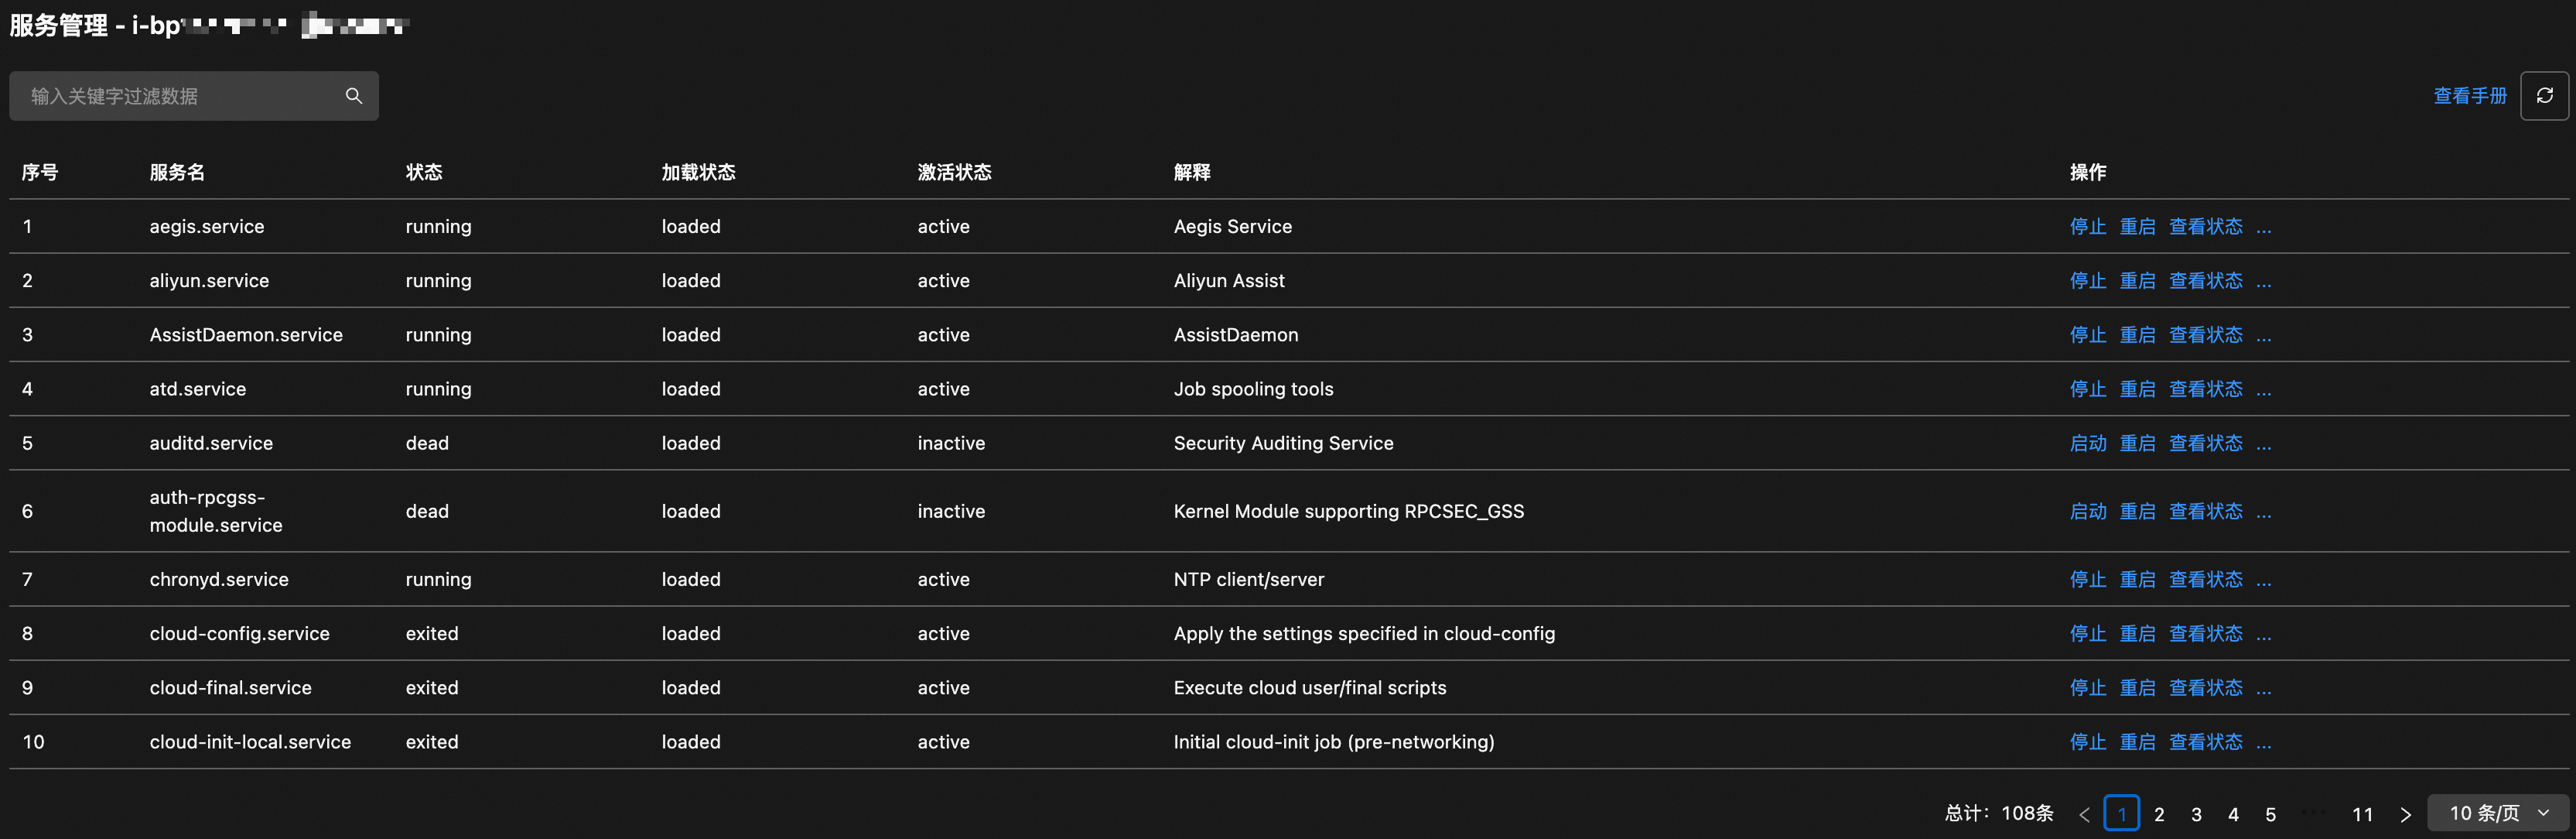
Task: Open the 查看手册 manual link
Action: [x=2469, y=96]
